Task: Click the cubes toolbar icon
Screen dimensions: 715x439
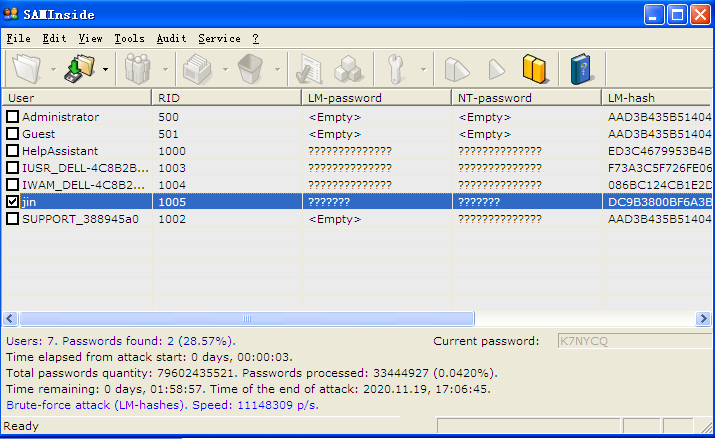Action: pos(349,69)
